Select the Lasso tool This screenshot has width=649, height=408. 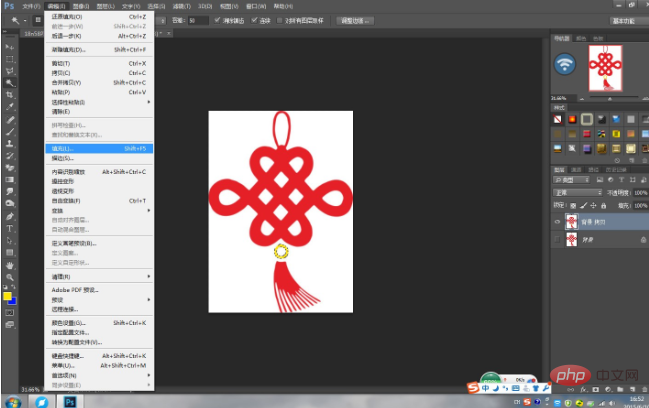[x=10, y=71]
